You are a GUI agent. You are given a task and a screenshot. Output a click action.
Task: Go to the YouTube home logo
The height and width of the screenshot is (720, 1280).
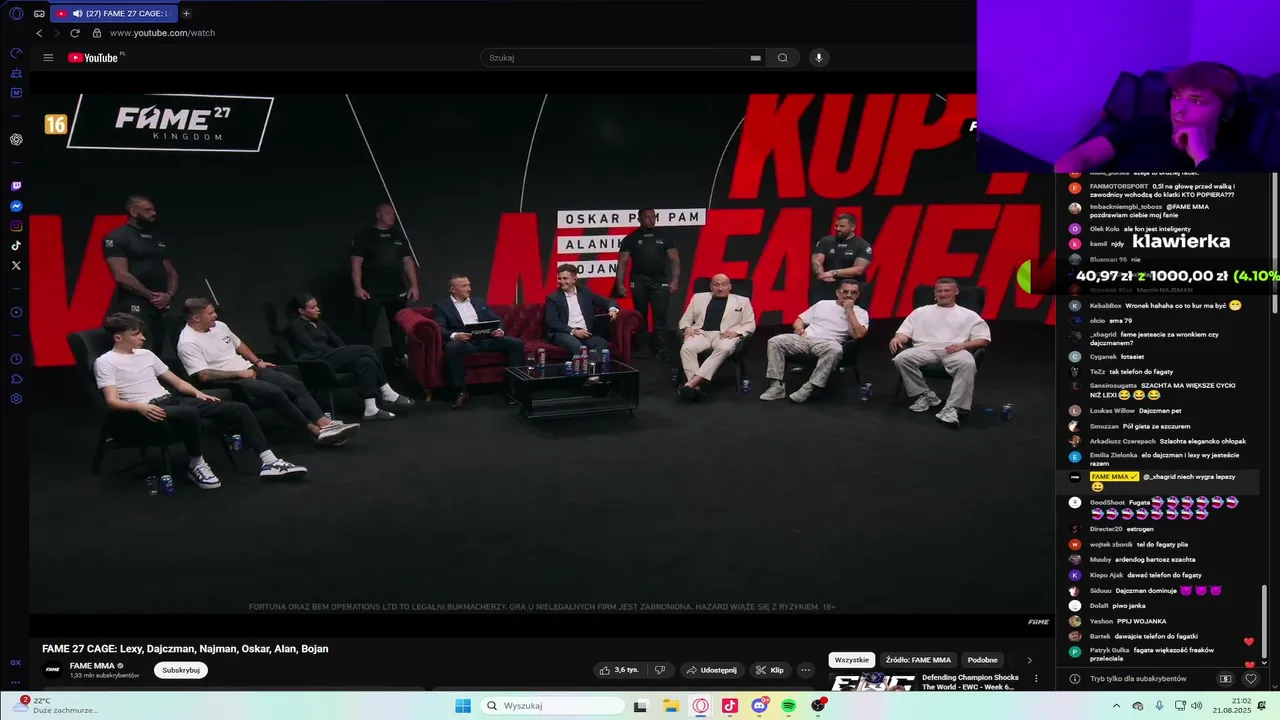[93, 57]
